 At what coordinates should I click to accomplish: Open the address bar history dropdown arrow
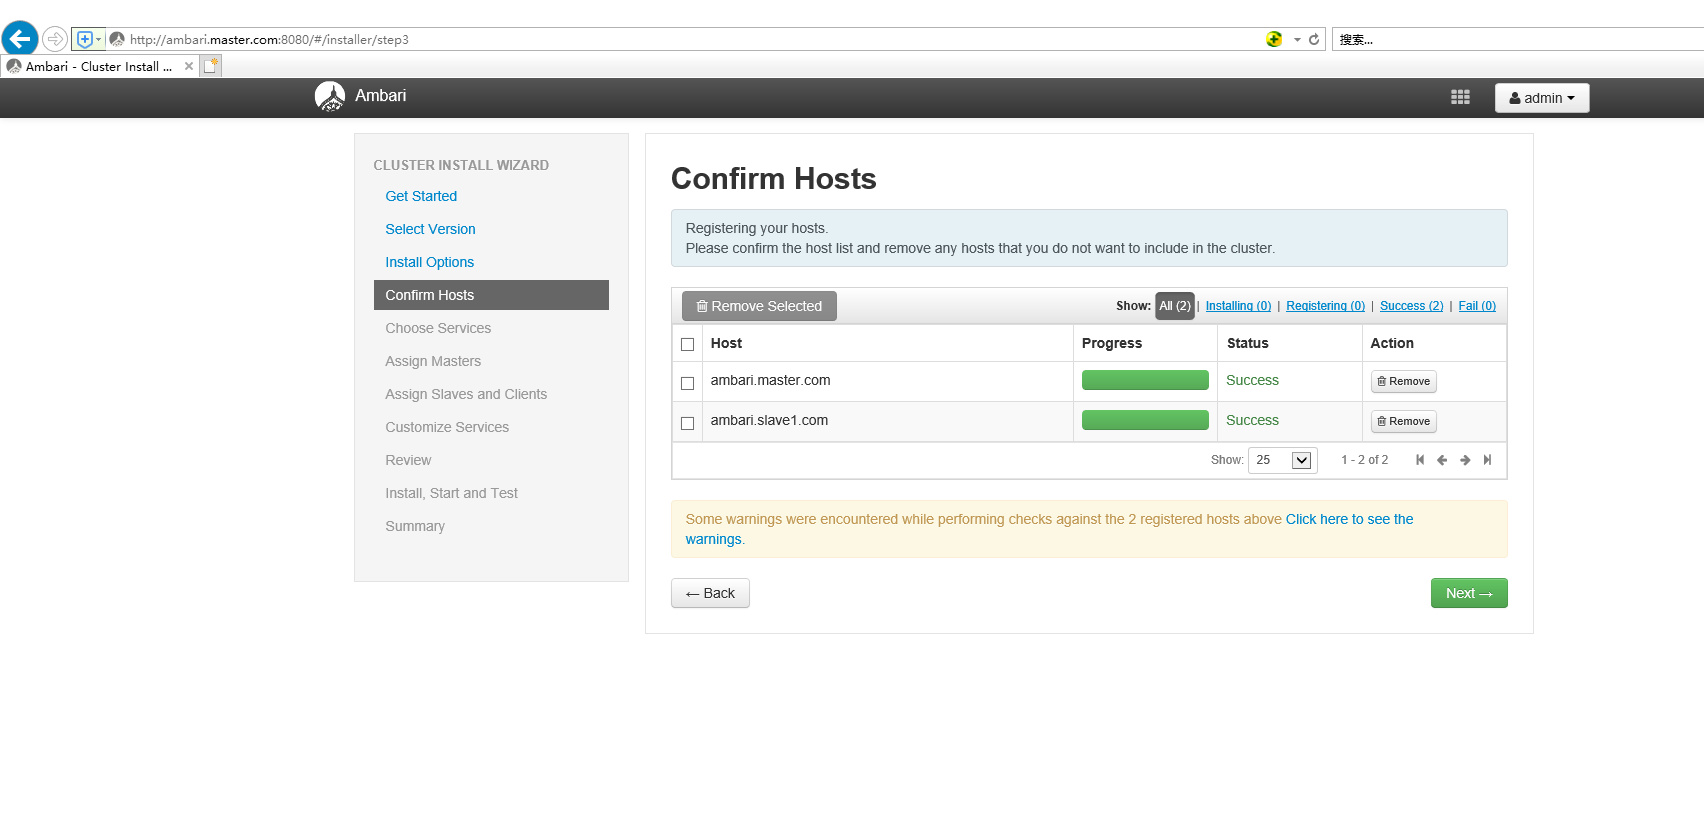tap(1297, 40)
